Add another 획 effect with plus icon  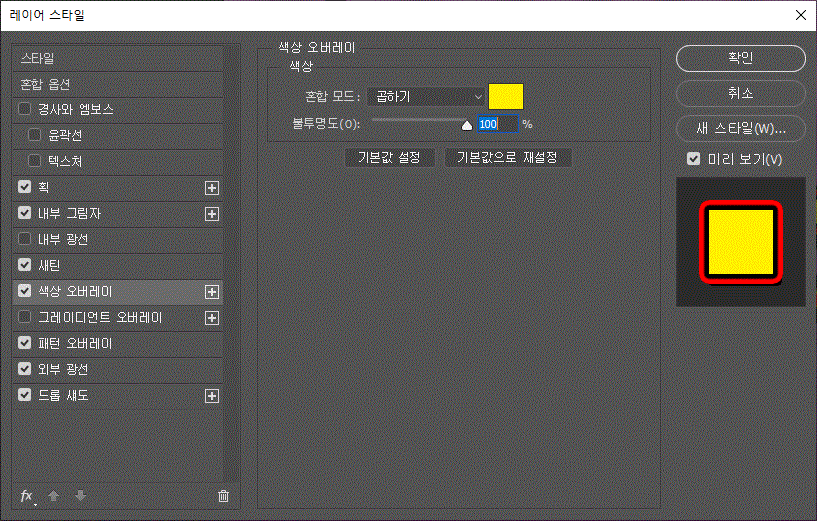(212, 188)
